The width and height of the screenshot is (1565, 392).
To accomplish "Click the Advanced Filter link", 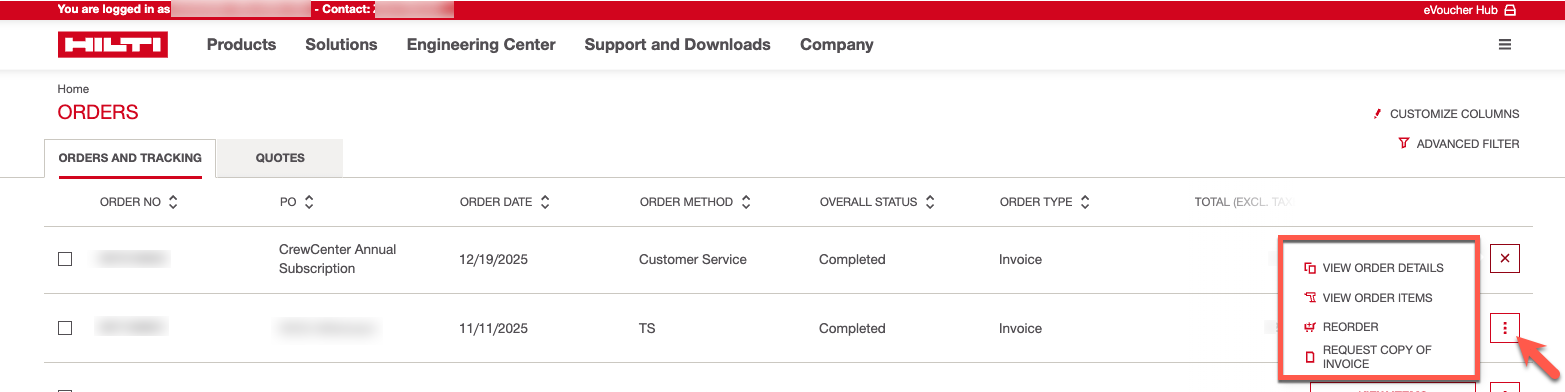I will coord(1468,144).
